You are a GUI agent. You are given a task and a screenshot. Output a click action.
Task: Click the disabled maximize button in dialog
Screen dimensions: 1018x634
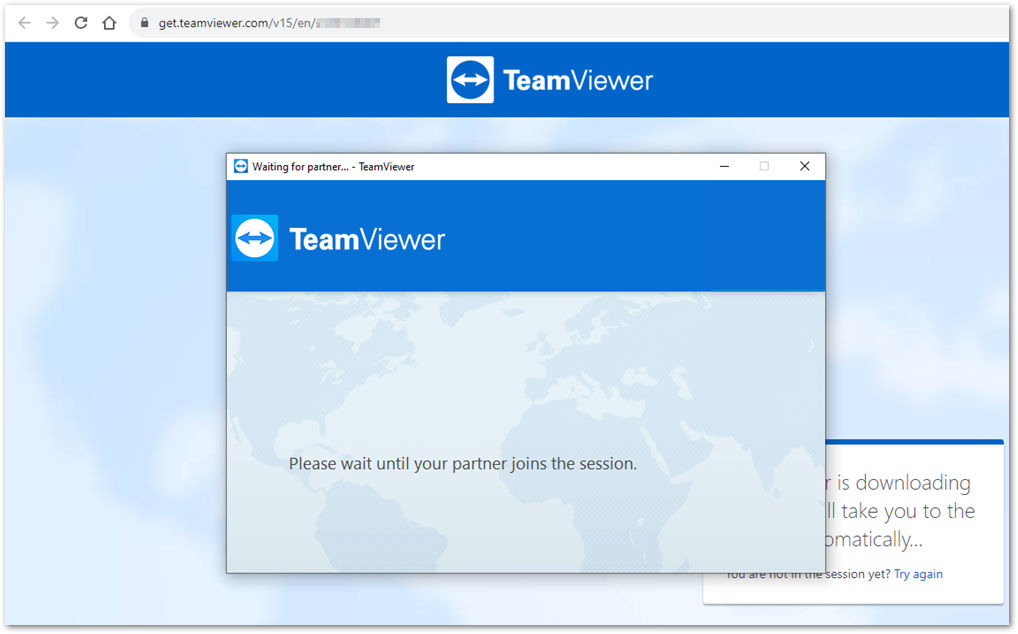point(764,166)
